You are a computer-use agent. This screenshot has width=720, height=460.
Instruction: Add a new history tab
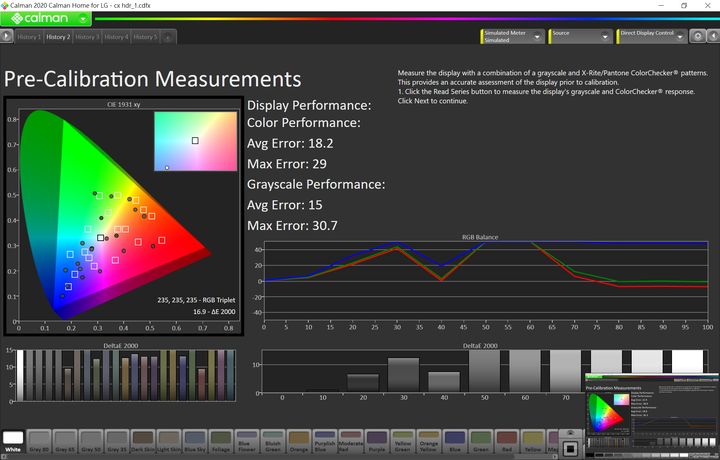(168, 37)
